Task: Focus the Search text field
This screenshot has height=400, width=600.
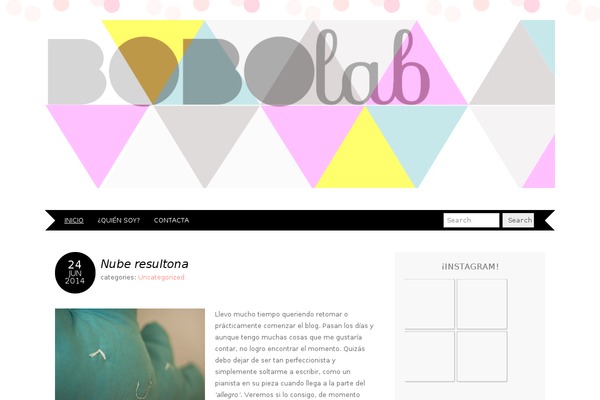Action: pos(471,220)
